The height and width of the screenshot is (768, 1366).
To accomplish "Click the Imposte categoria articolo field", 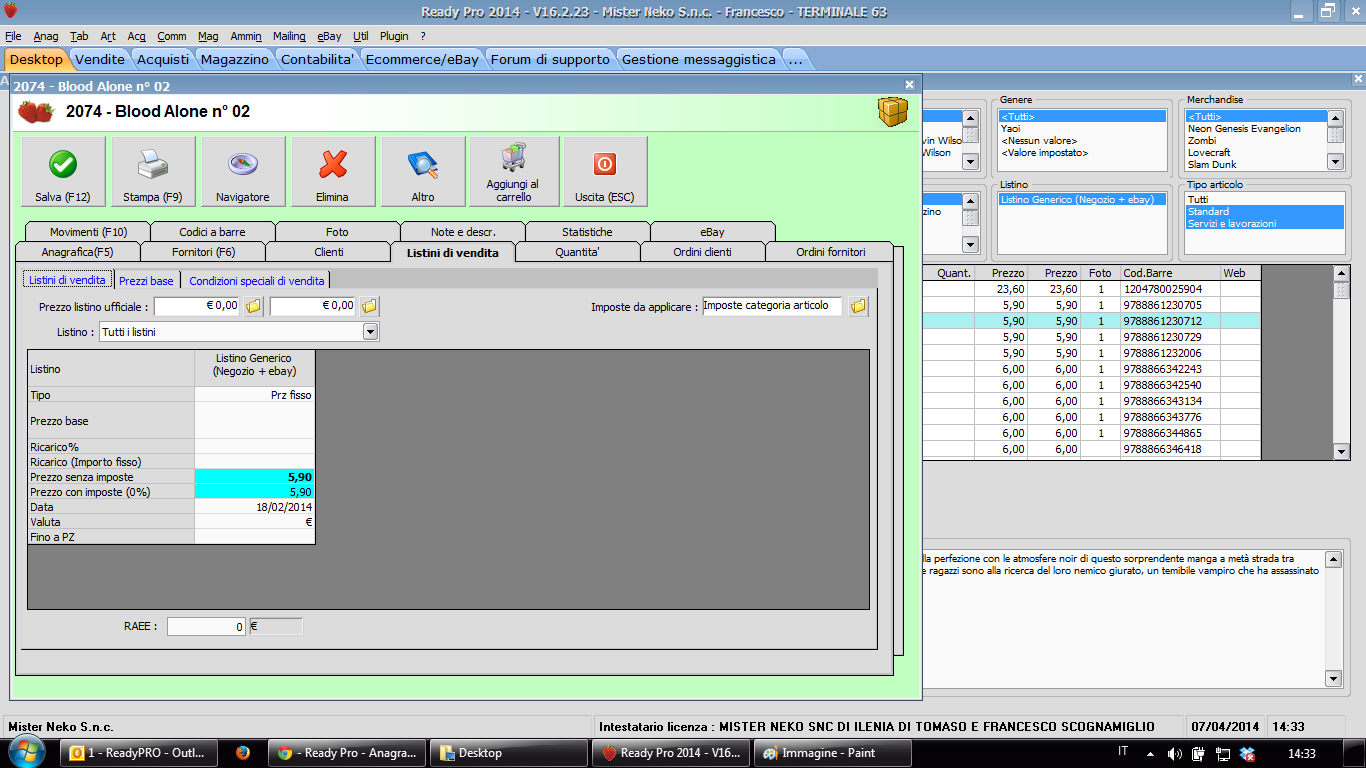I will click(772, 306).
